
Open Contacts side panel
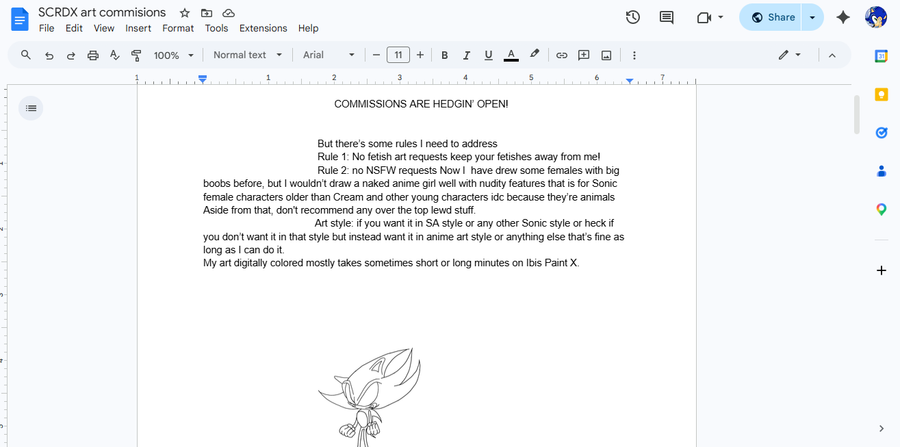[x=882, y=171]
